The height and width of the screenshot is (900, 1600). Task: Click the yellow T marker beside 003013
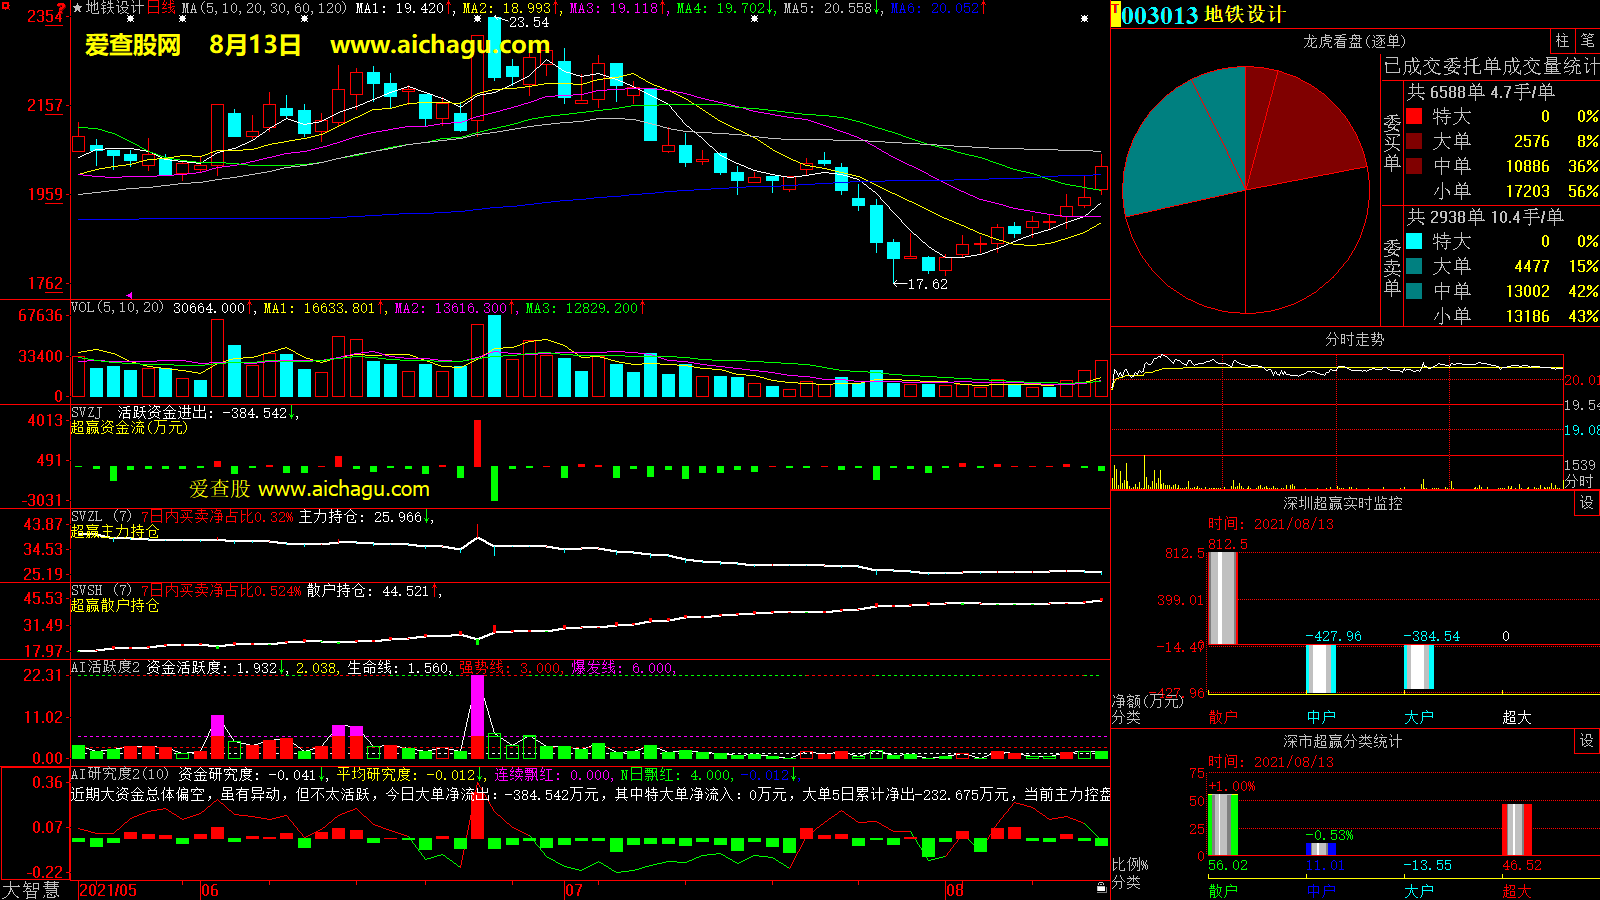(x=1116, y=14)
